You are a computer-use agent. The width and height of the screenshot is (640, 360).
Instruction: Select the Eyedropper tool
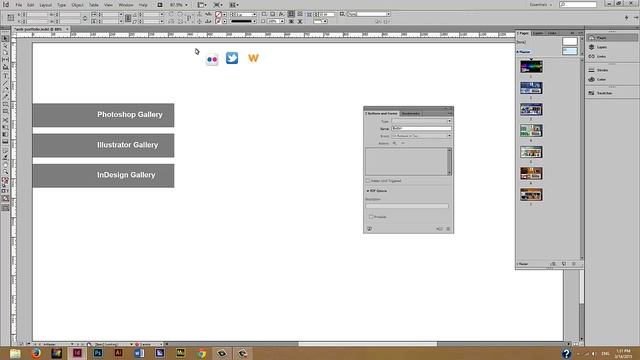[x=5, y=158]
